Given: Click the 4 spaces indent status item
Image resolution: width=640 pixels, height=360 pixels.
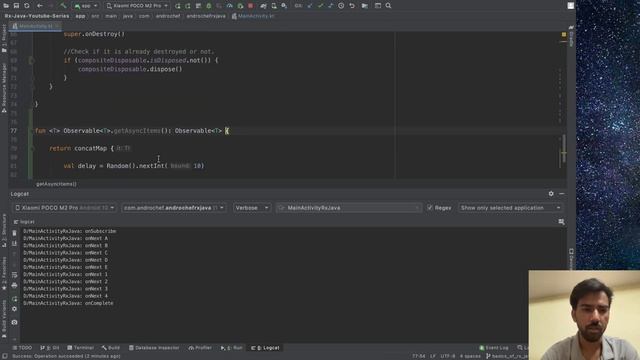Looking at the screenshot, I should tap(470, 356).
